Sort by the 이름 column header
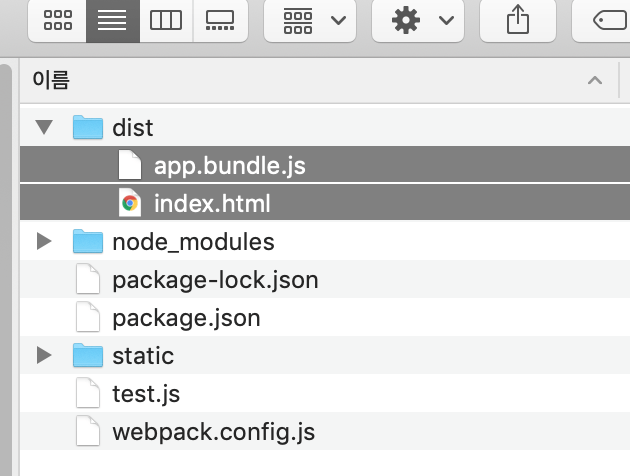The image size is (630, 476). click(x=52, y=80)
